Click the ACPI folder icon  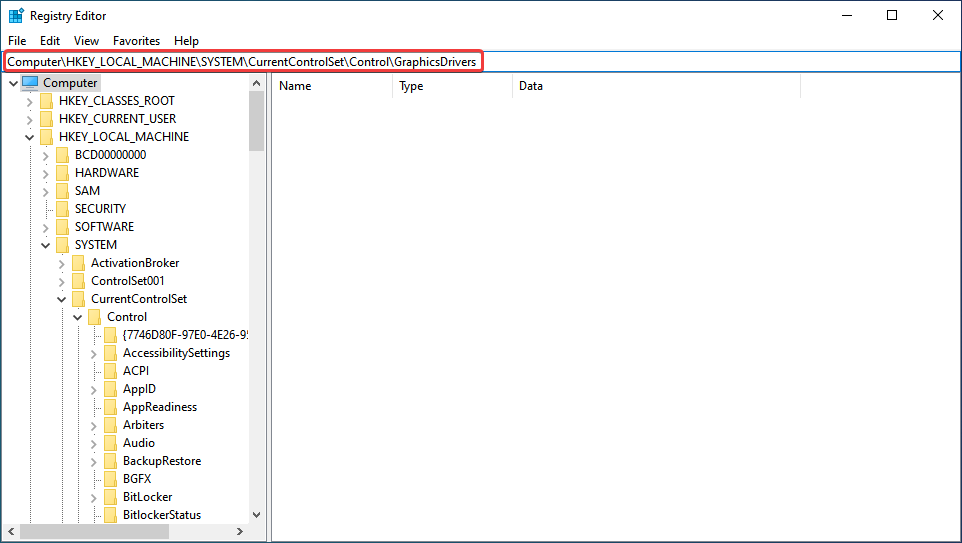pos(110,371)
